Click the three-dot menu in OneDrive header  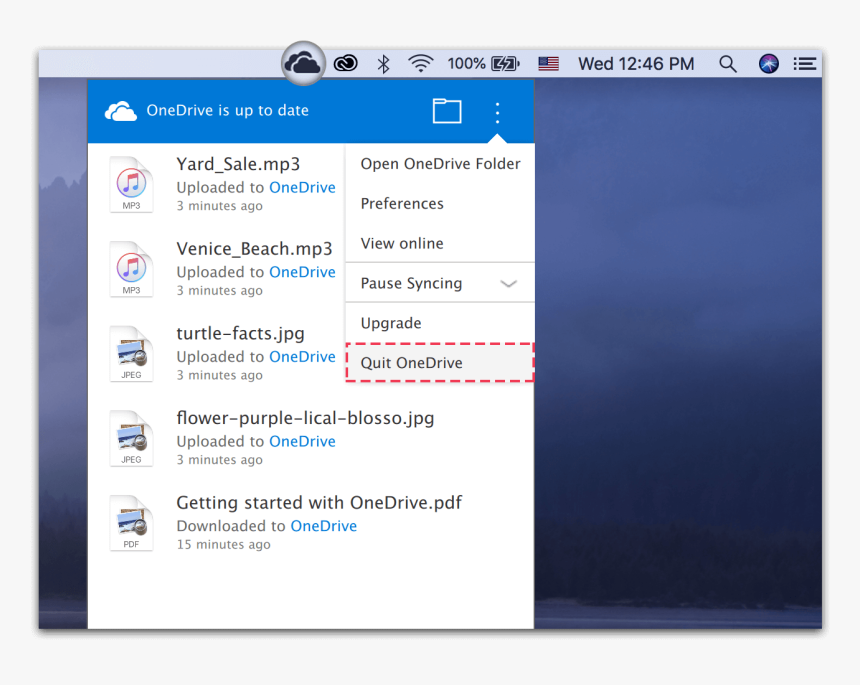(x=497, y=111)
